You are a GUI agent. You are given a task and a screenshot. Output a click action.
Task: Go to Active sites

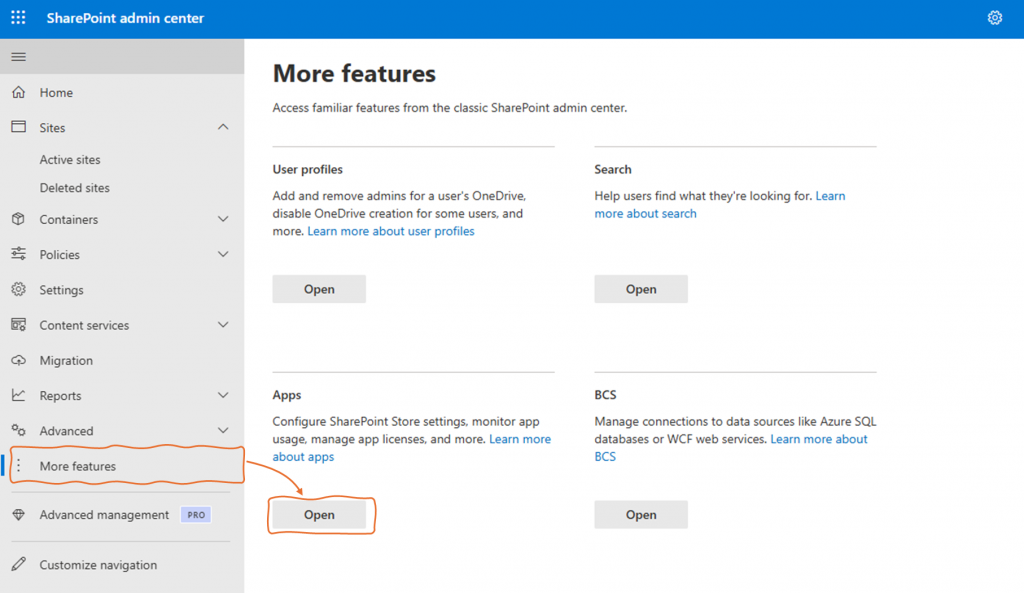[x=70, y=160]
